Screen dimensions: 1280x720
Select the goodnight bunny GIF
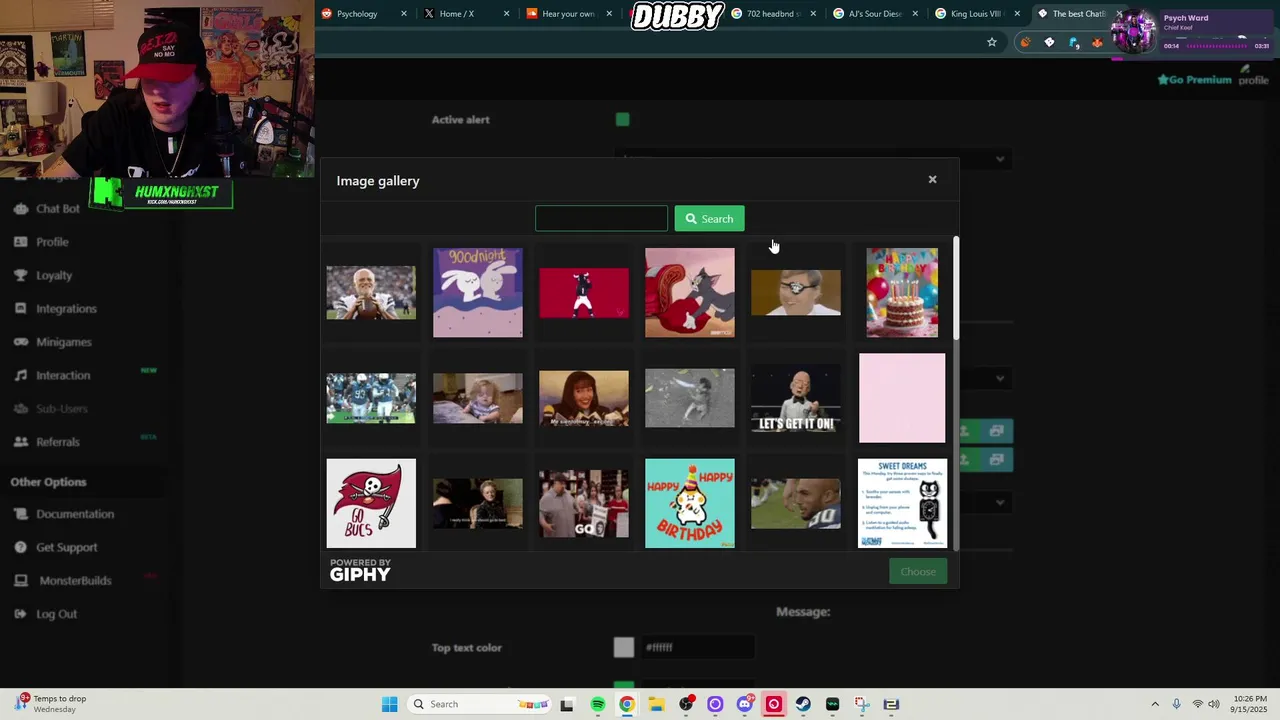(x=478, y=293)
